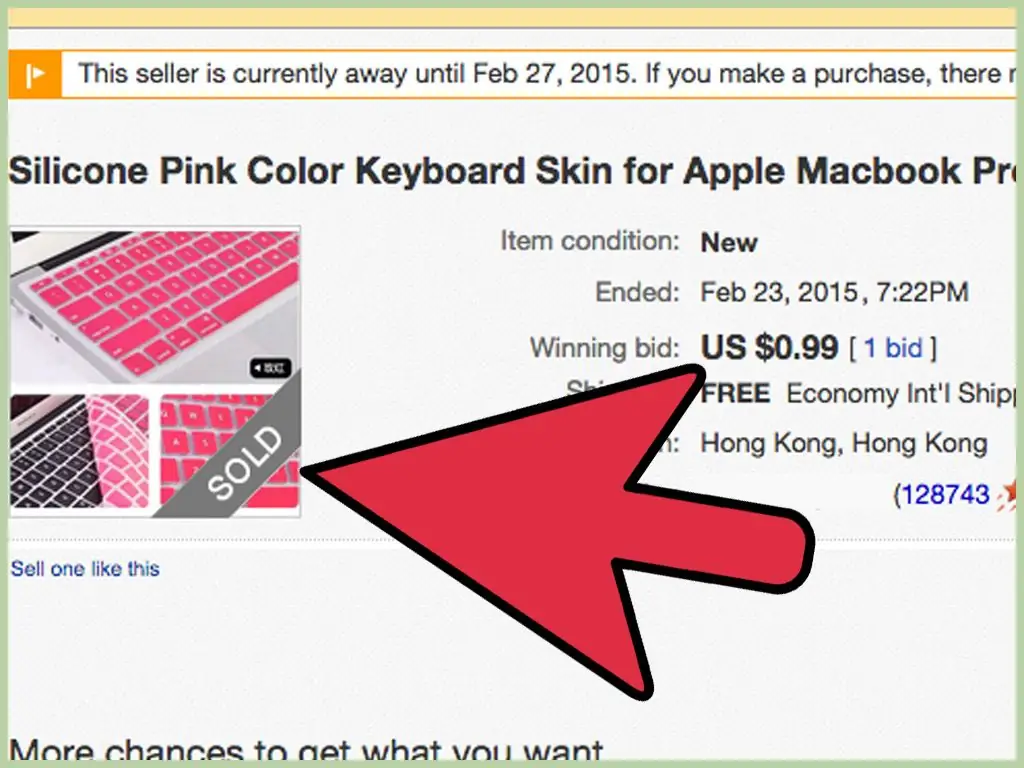Click the US $0.99 winning bid price
The width and height of the screenshot is (1024, 768).
(769, 347)
